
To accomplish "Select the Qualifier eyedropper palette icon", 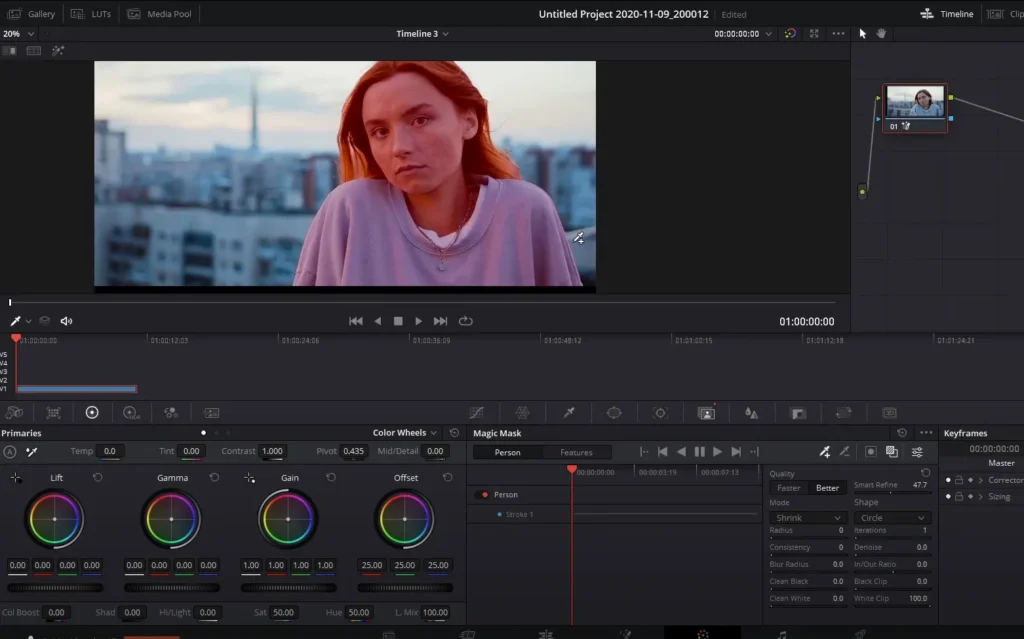I will (x=568, y=412).
